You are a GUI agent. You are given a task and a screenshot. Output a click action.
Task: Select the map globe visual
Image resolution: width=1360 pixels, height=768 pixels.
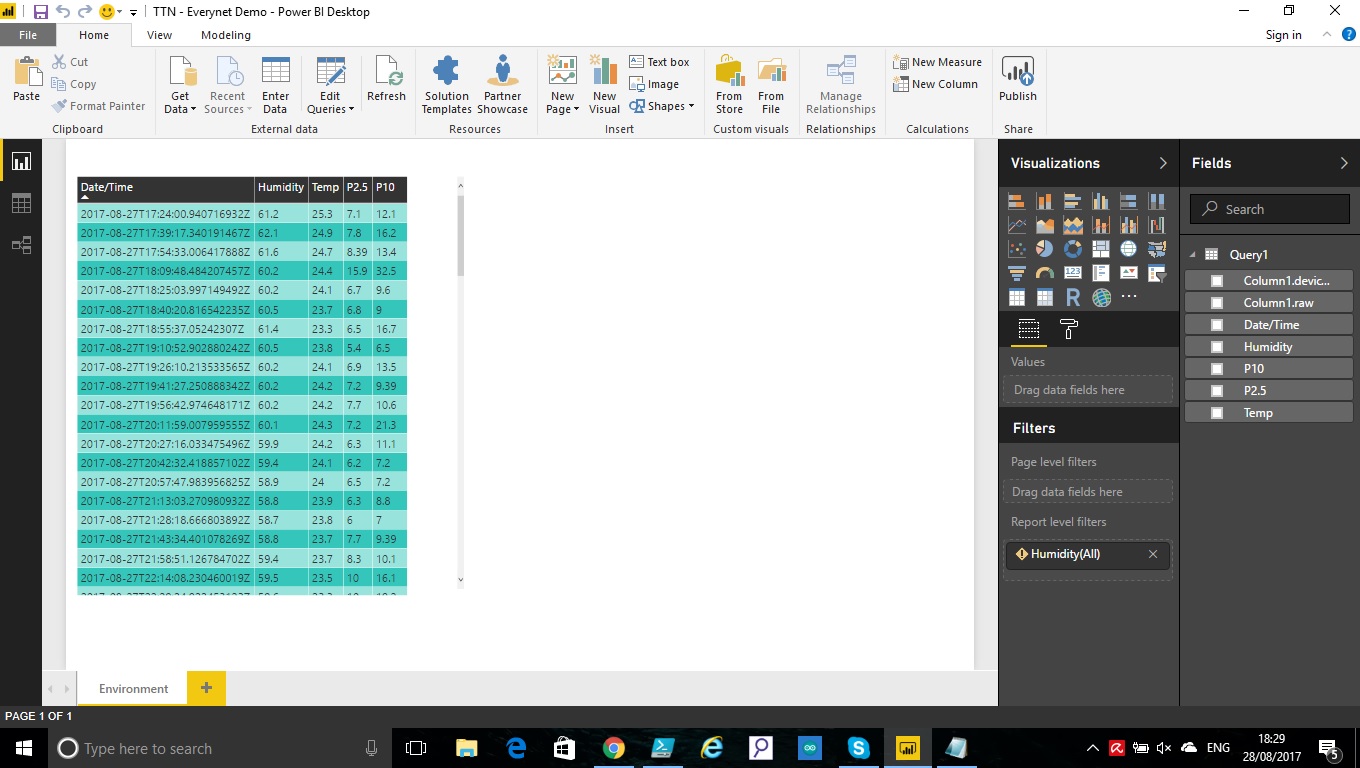click(x=1129, y=249)
